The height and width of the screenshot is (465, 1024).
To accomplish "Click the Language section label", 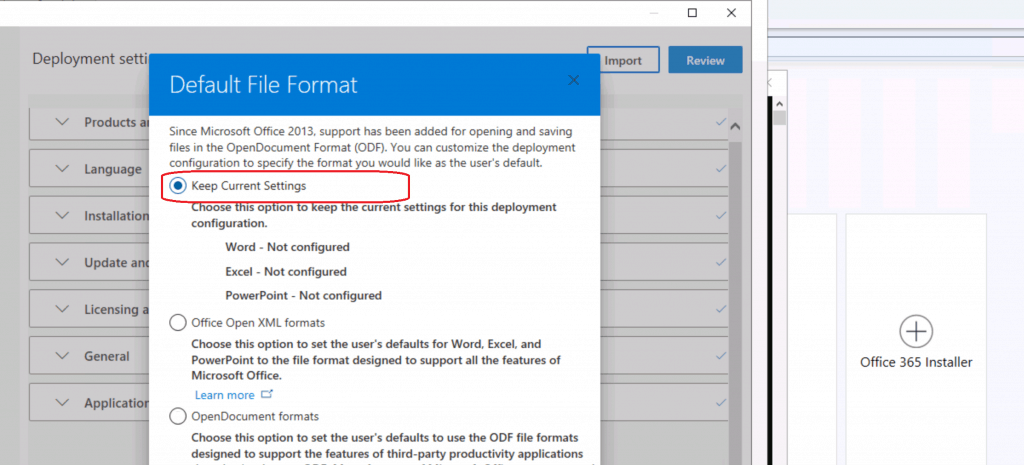I will click(x=112, y=169).
